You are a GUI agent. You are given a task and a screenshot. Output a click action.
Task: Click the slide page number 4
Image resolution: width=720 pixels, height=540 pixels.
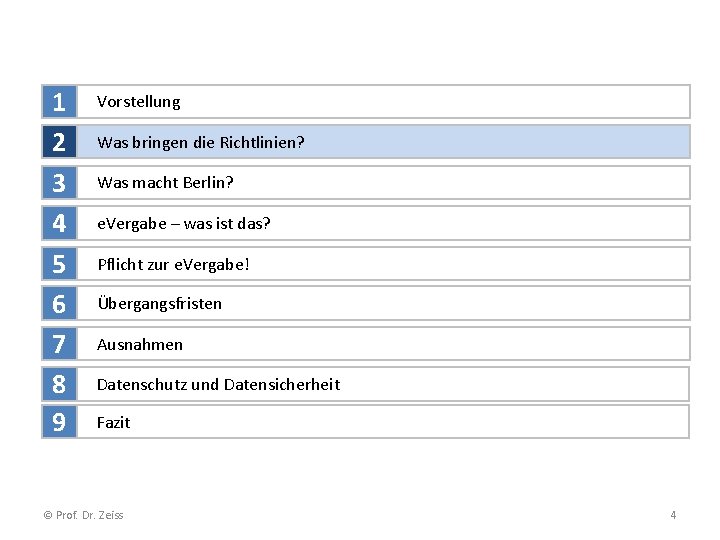[x=673, y=515]
